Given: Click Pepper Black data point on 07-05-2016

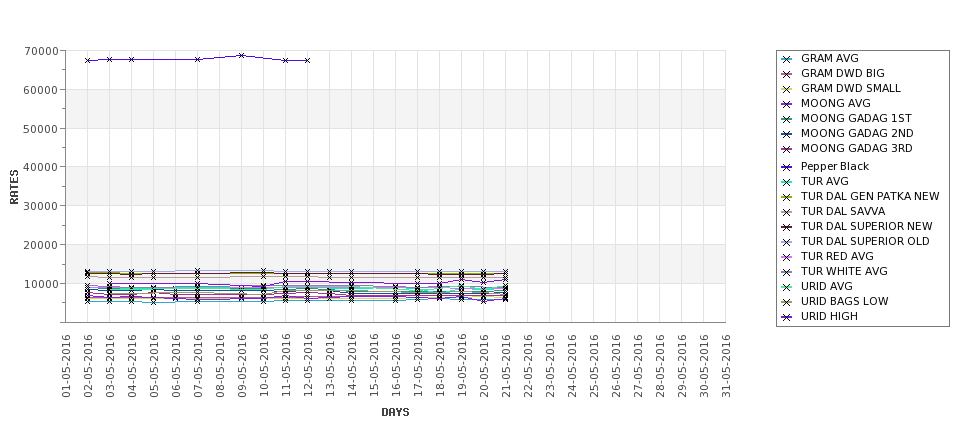Looking at the screenshot, I should (197, 59).
